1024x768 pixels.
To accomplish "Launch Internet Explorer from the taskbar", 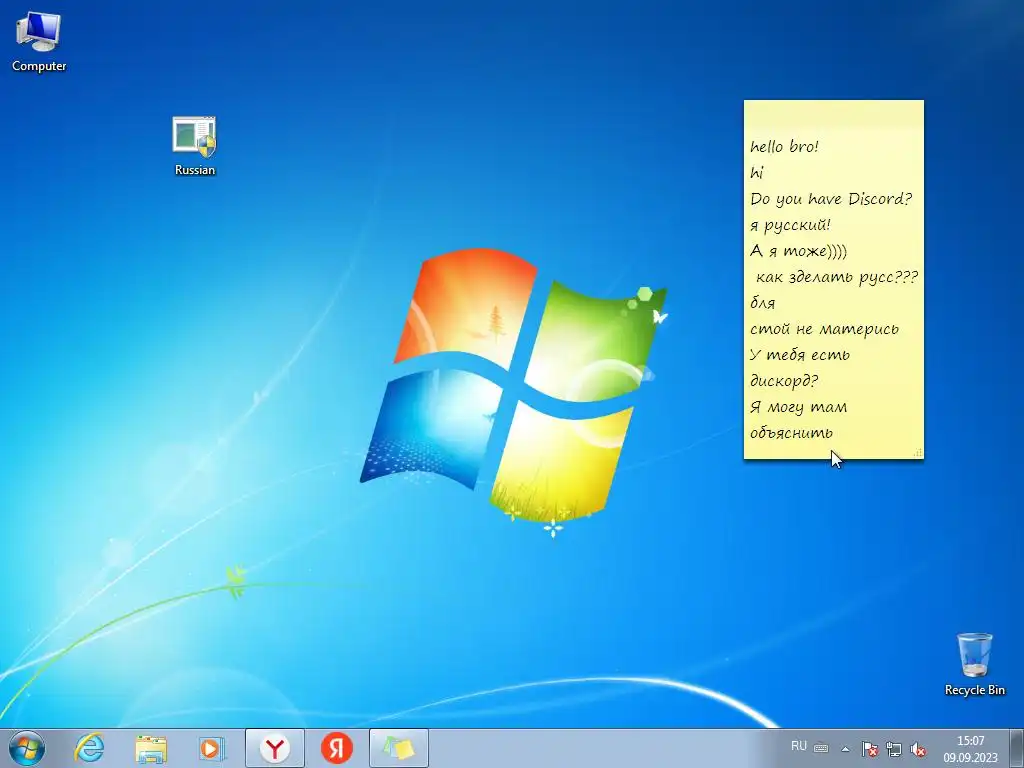I will (89, 748).
